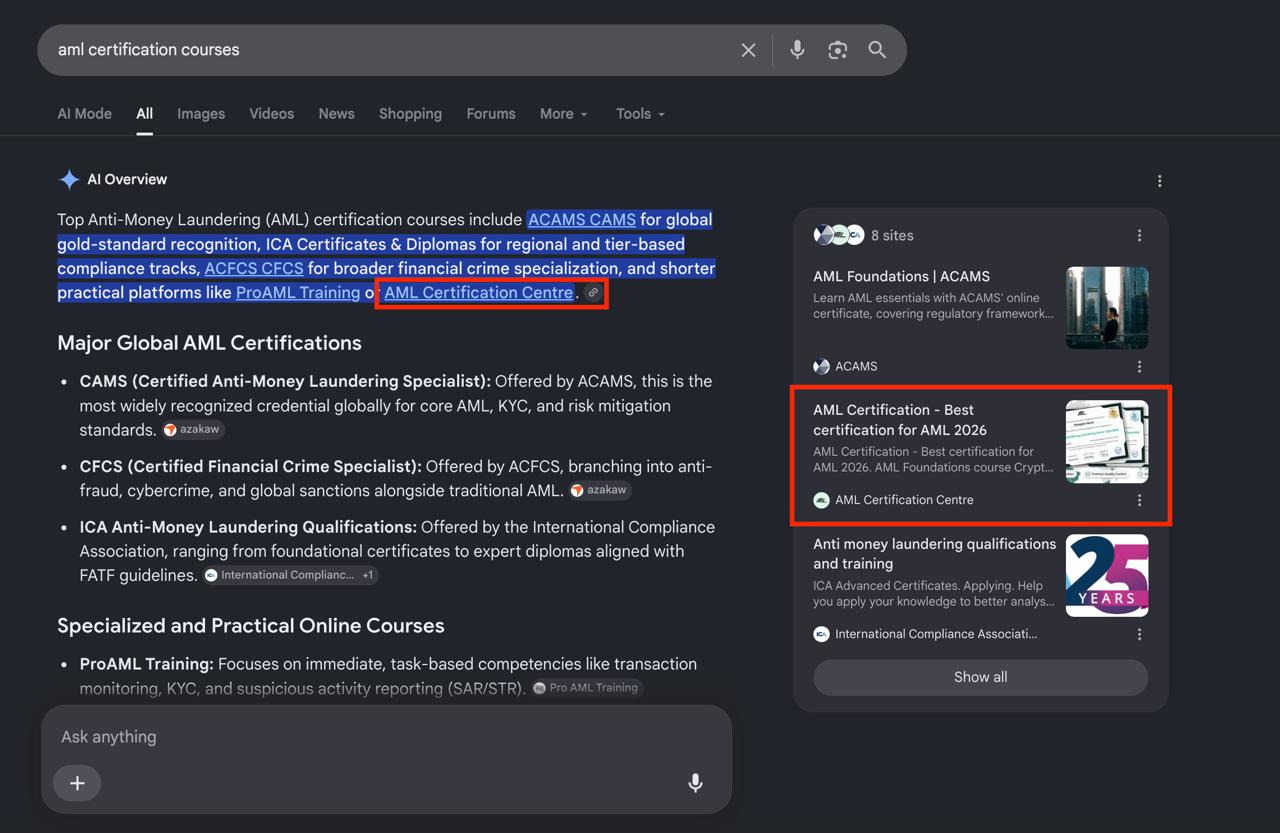Switch to the AI Mode tab
This screenshot has height=833, width=1280.
point(85,114)
